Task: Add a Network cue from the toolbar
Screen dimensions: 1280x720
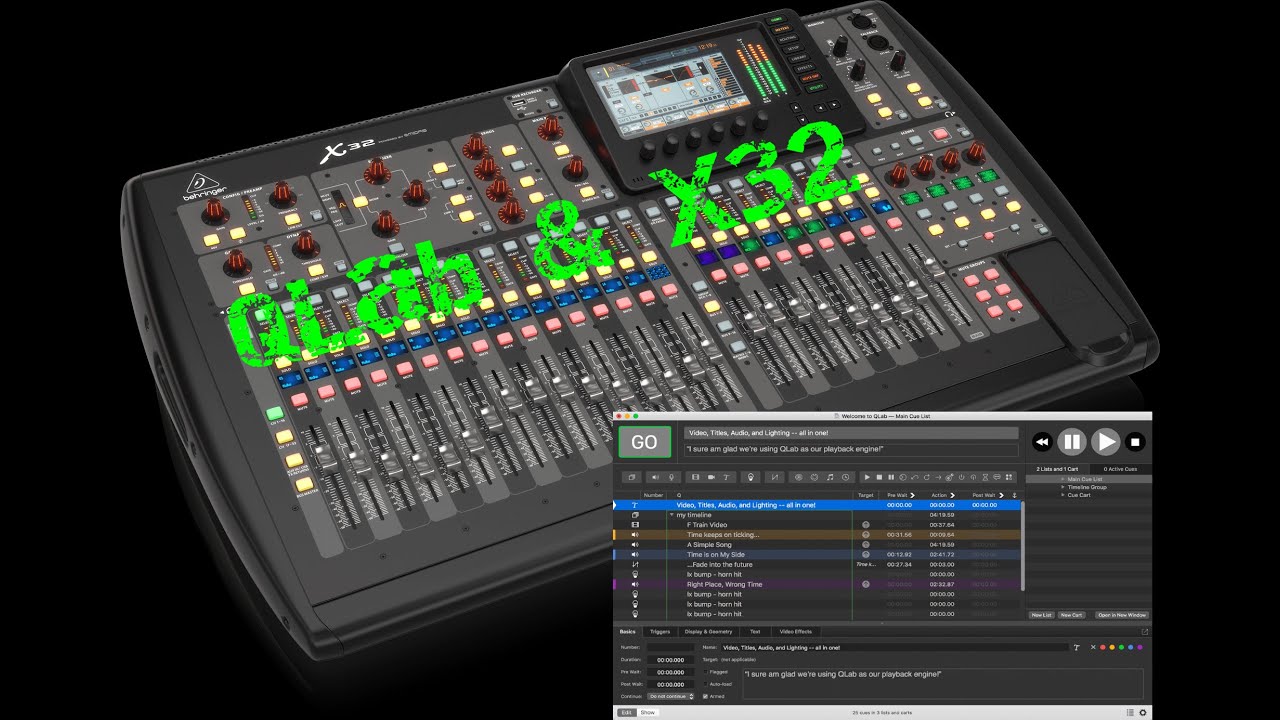Action: [x=799, y=477]
